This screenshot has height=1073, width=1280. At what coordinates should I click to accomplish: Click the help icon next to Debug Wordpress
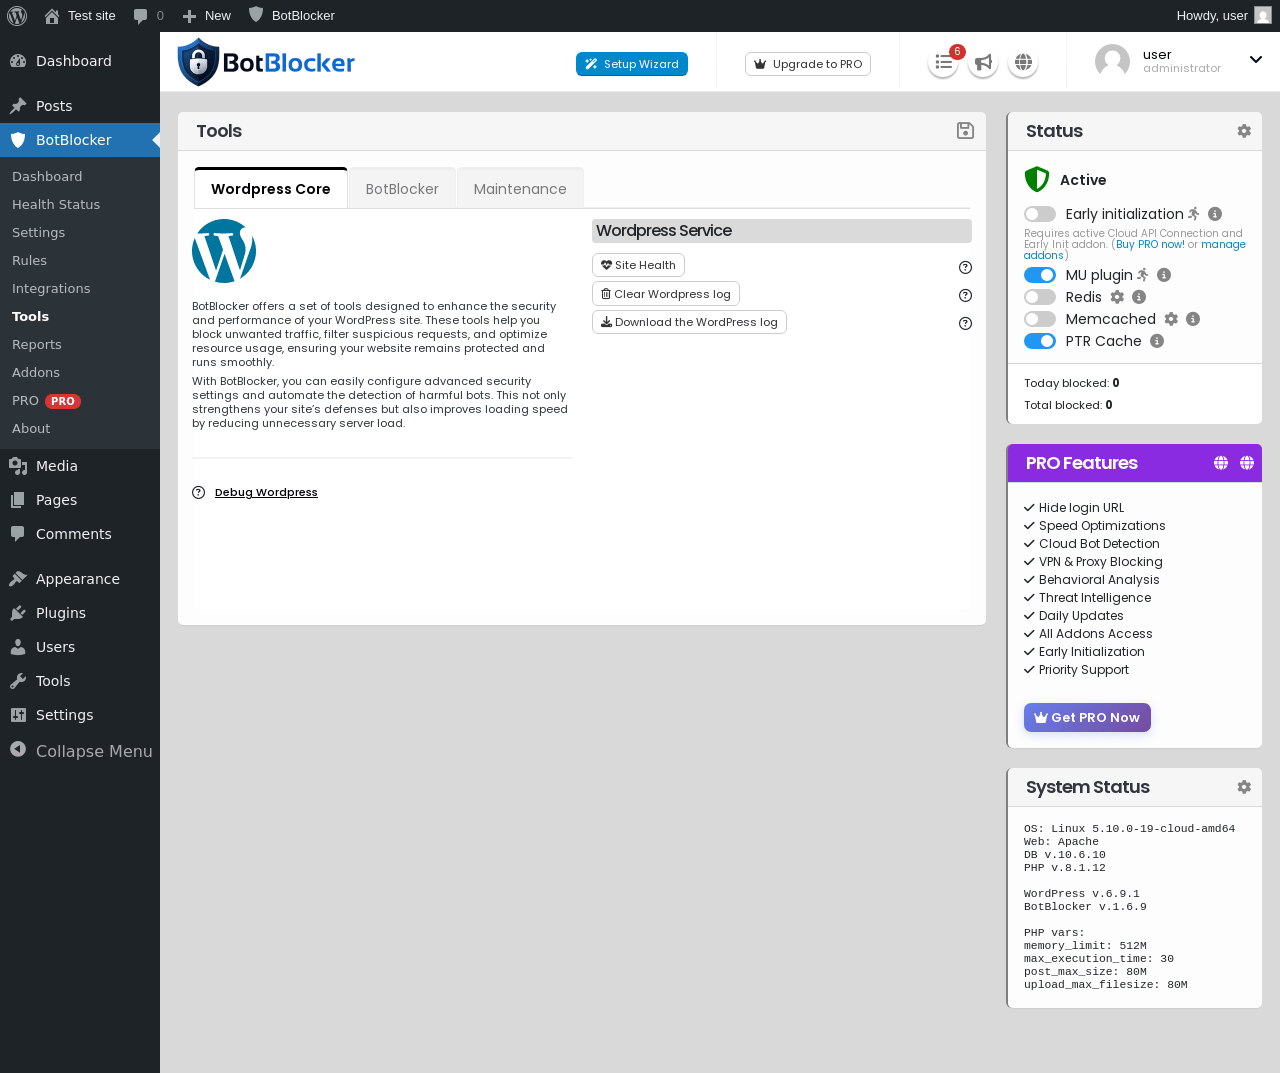click(x=198, y=492)
